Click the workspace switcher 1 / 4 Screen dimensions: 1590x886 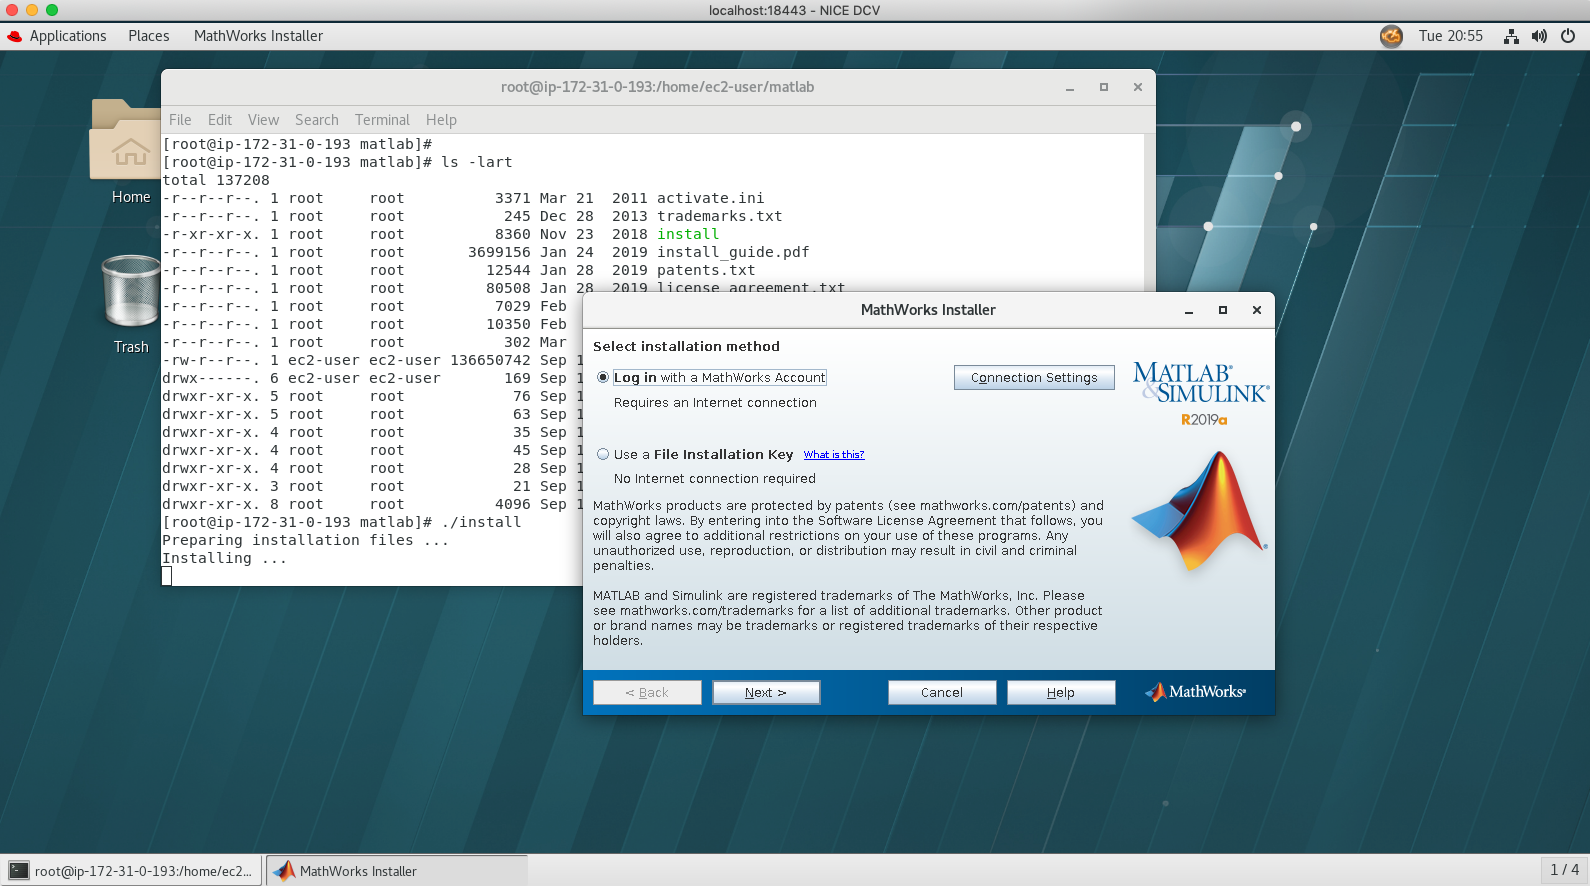click(x=1564, y=870)
